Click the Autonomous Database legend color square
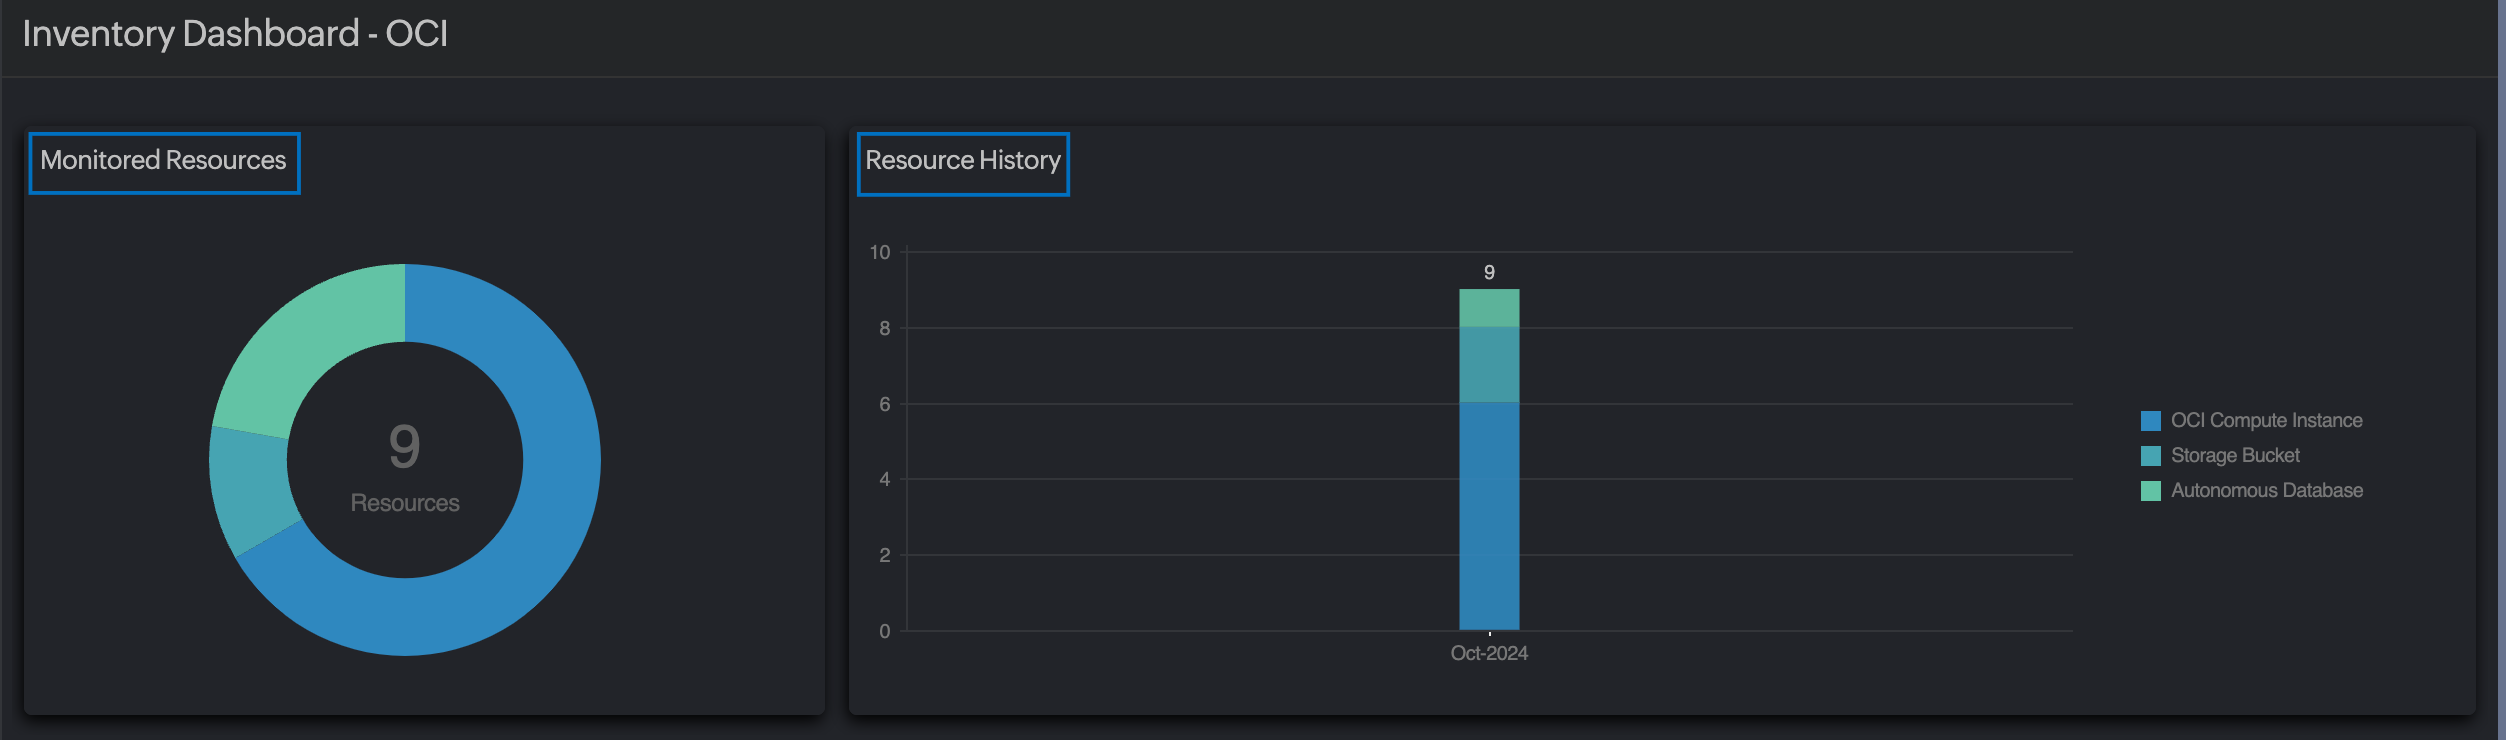2506x740 pixels. (x=2150, y=491)
